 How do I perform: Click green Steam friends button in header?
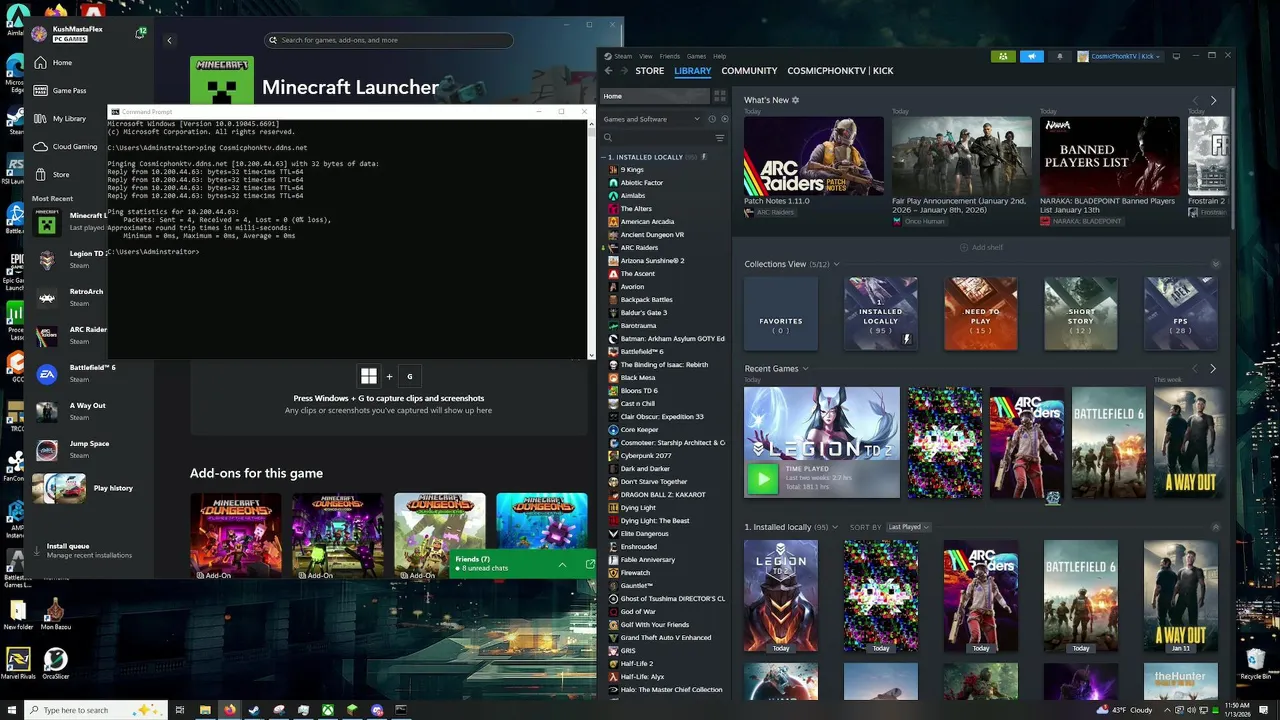(1003, 56)
